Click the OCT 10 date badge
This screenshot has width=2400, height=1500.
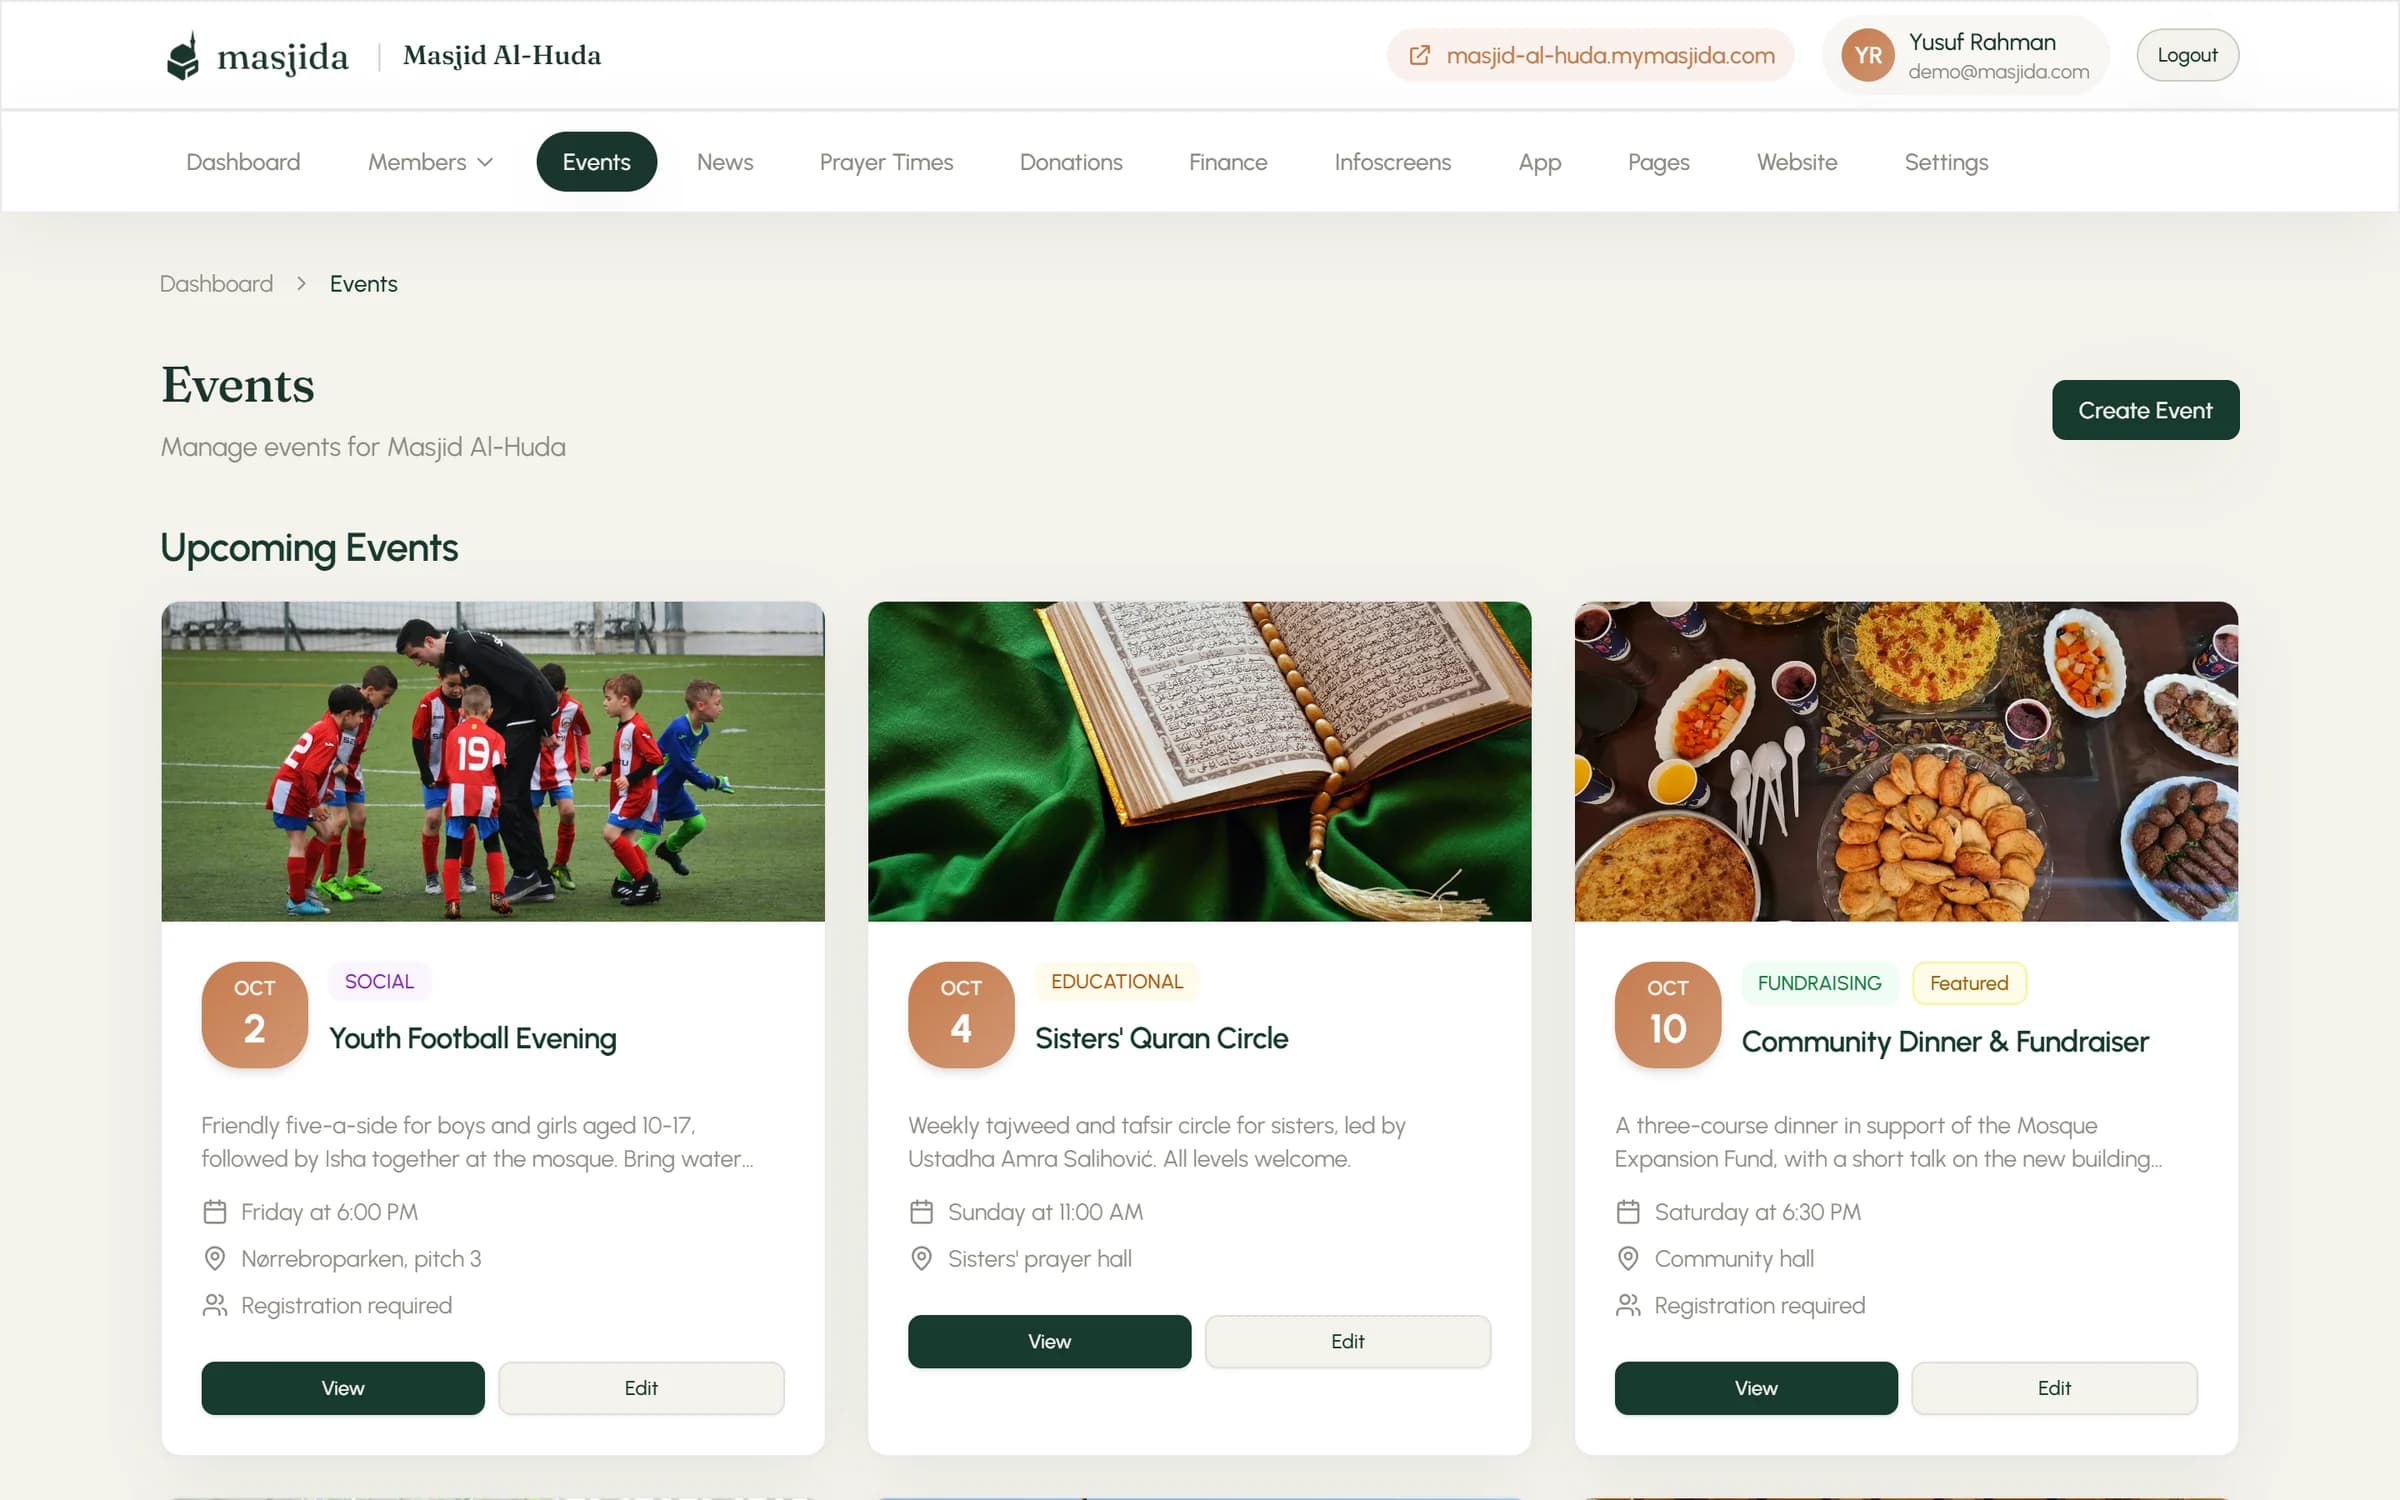coord(1667,1014)
